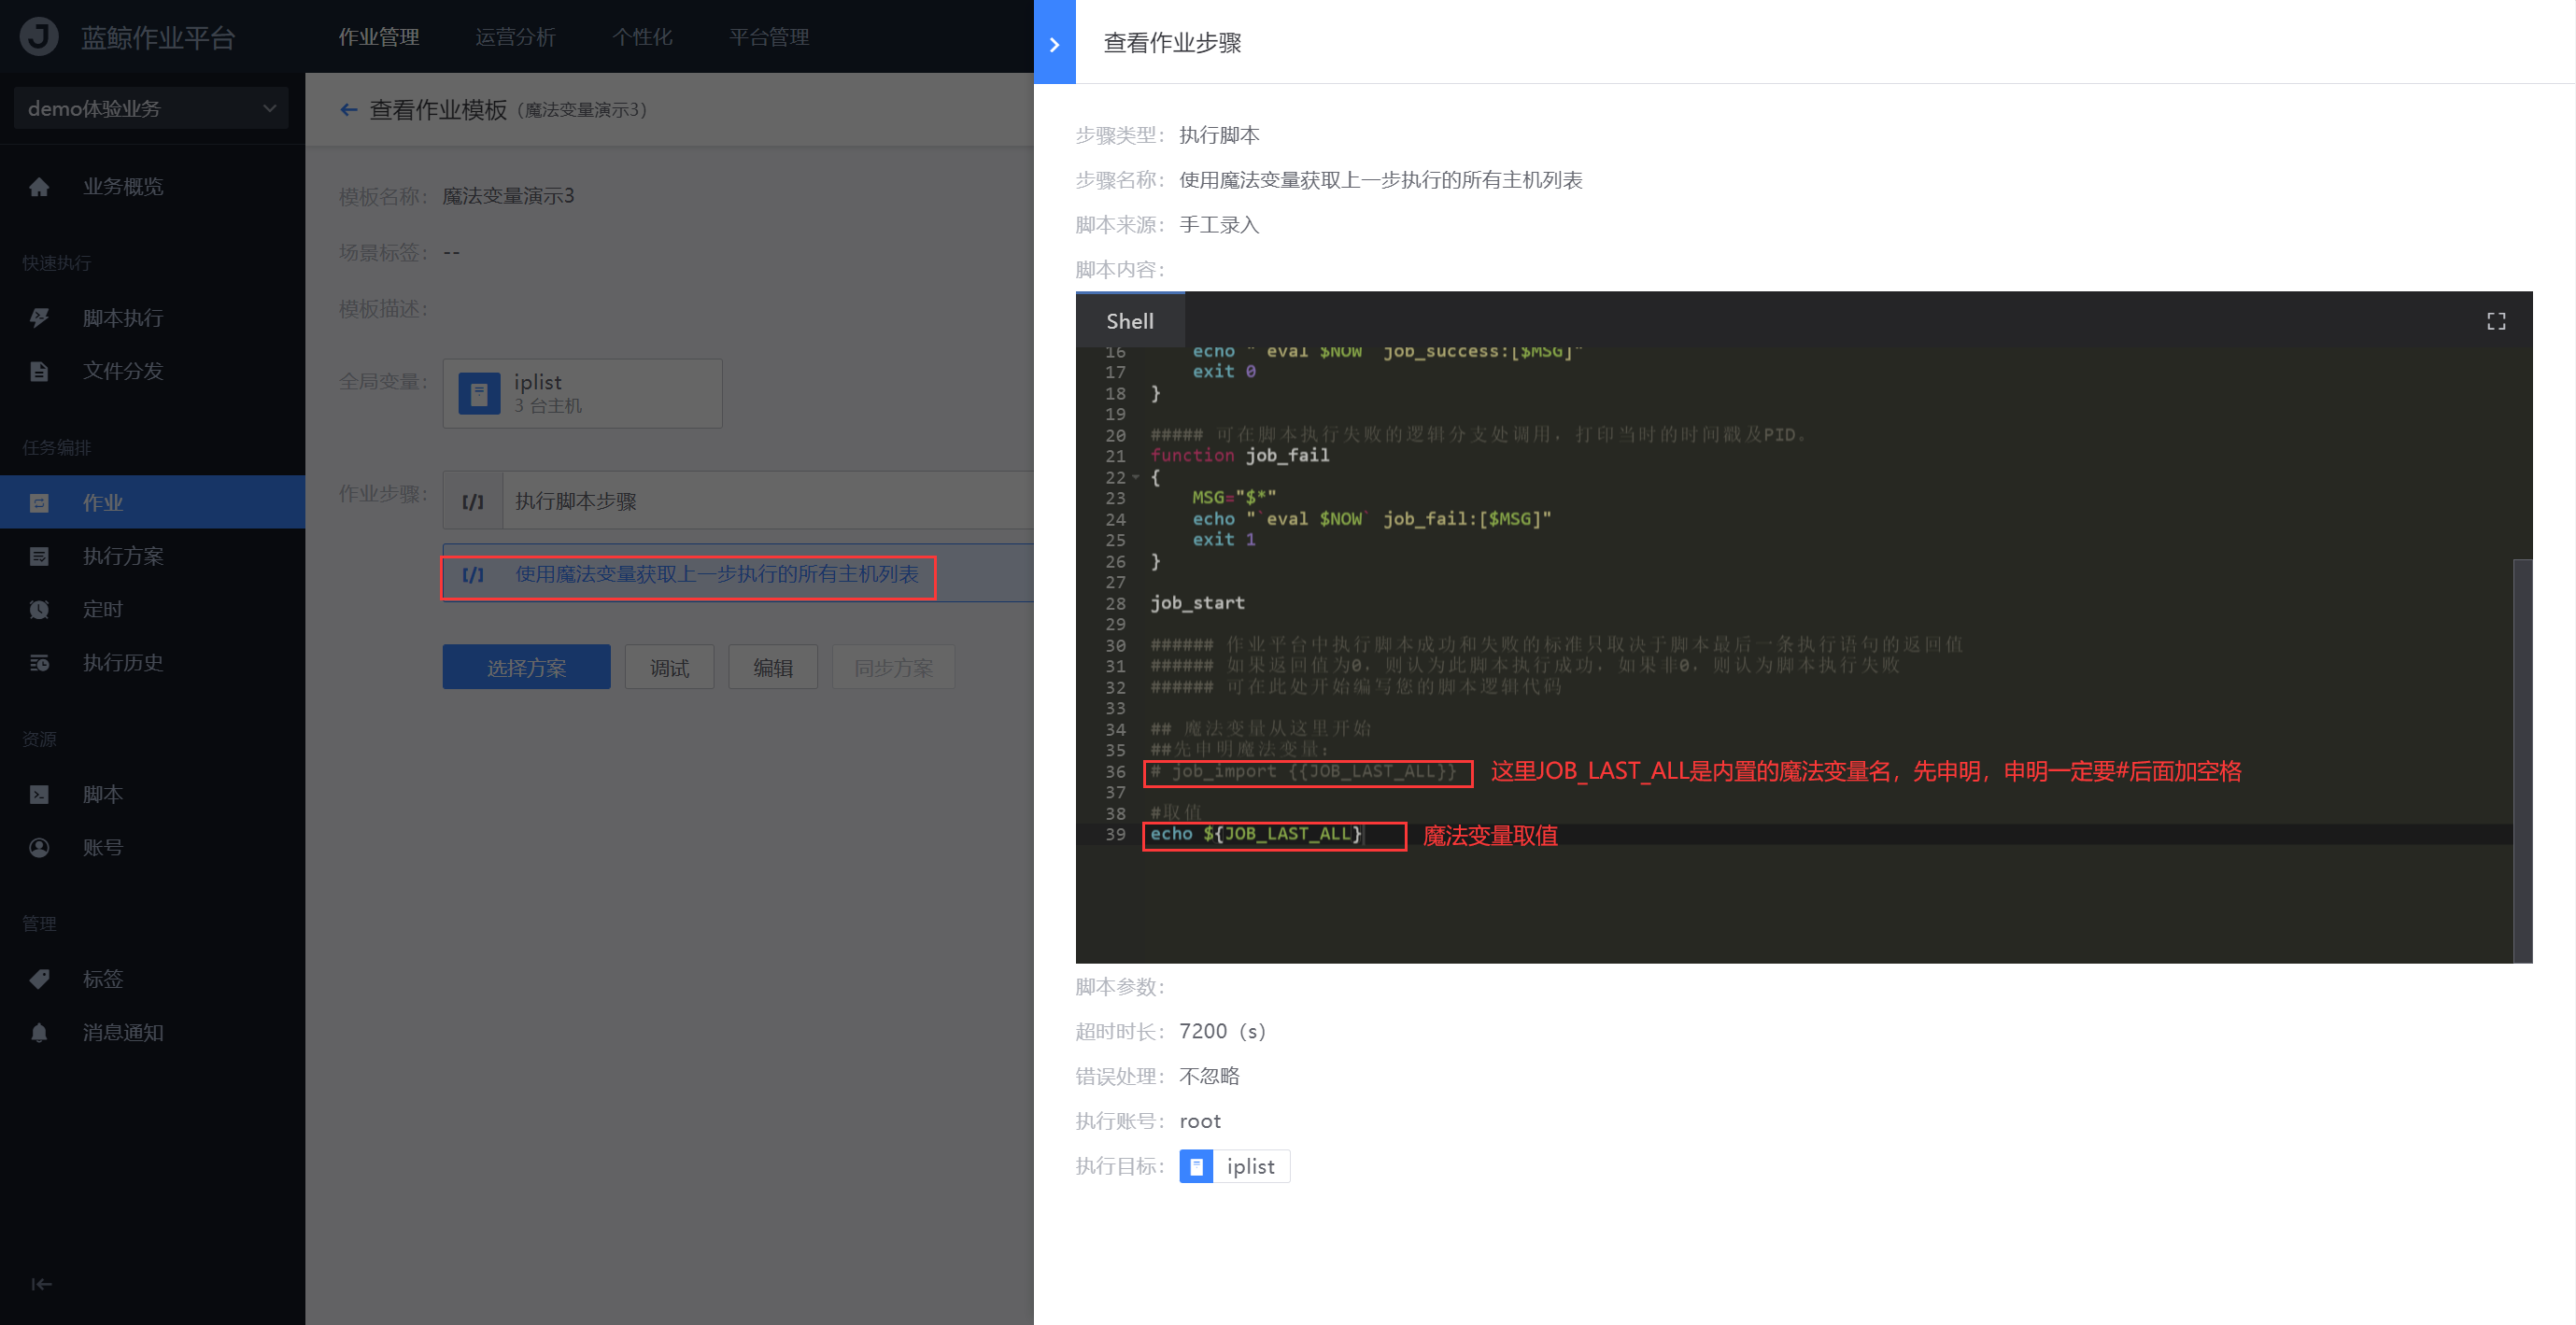Image resolution: width=2576 pixels, height=1325 pixels.
Task: Open the 平台管理 top menu
Action: [x=769, y=37]
